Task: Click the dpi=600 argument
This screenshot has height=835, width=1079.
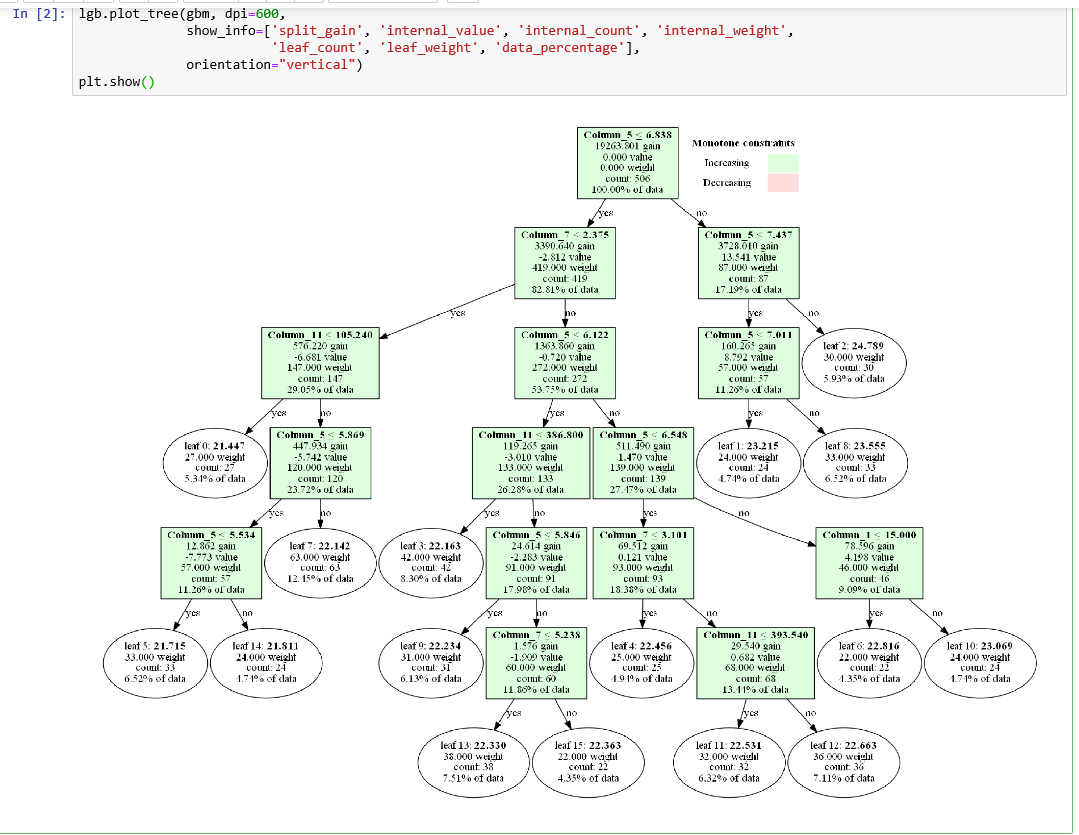Action: click(252, 14)
